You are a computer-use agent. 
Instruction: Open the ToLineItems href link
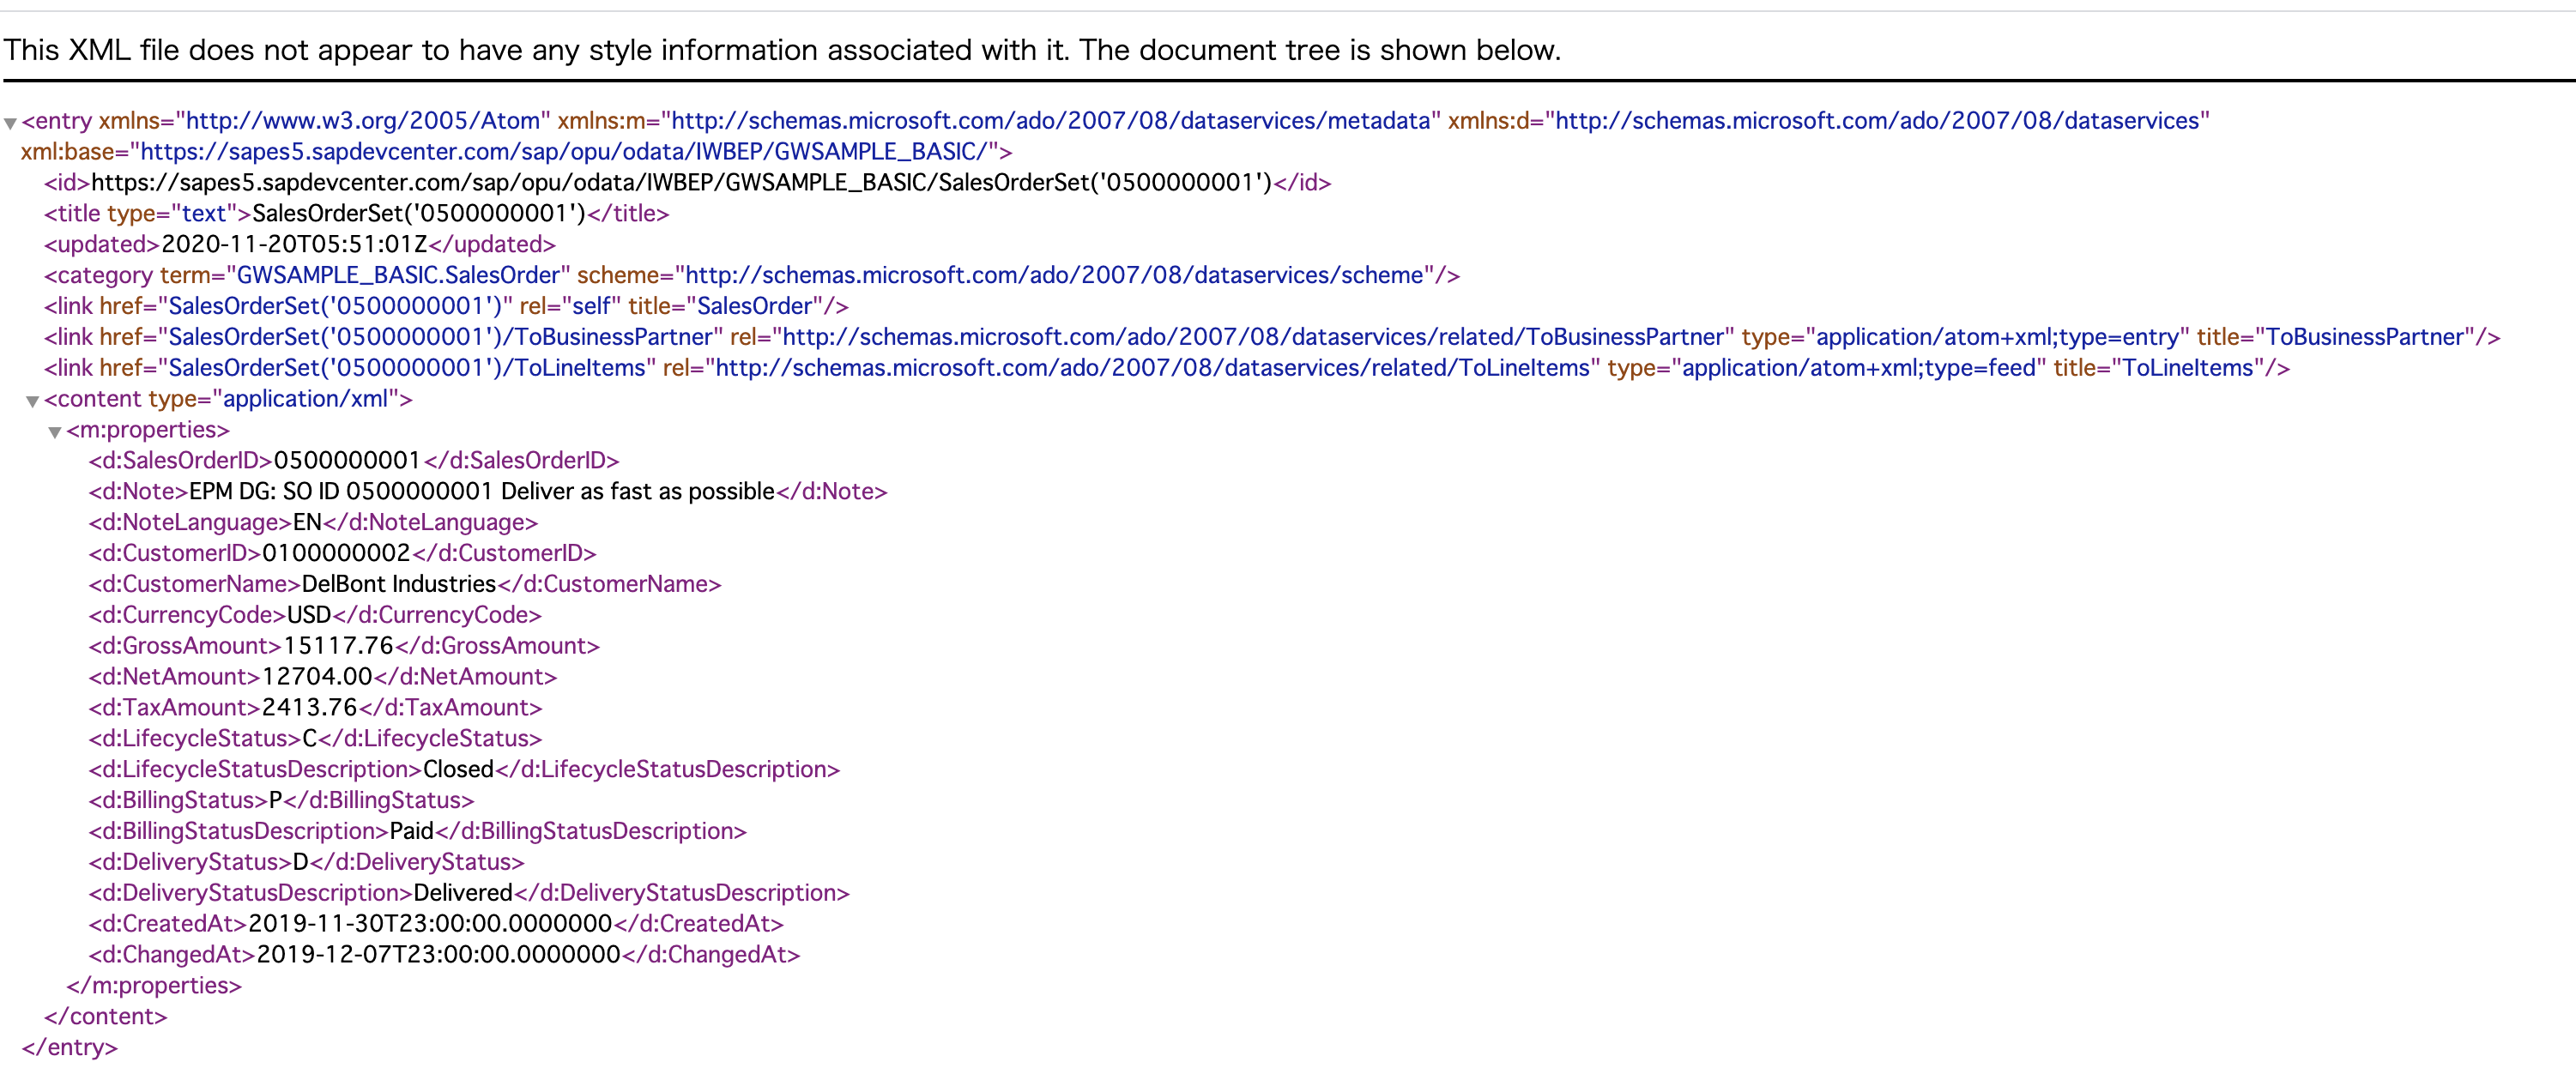[400, 368]
